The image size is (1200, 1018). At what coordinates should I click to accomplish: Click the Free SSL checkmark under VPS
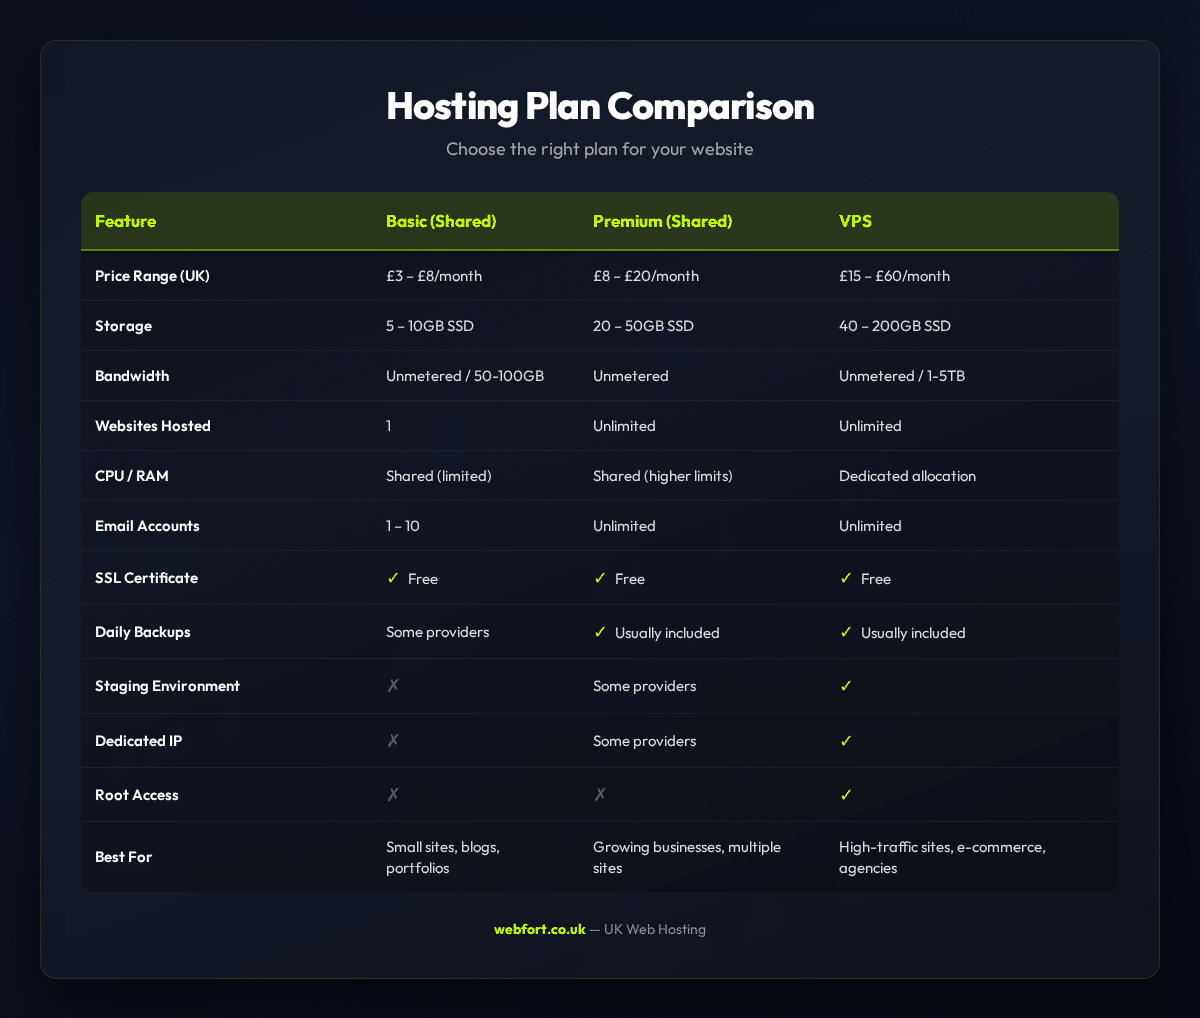coord(846,578)
